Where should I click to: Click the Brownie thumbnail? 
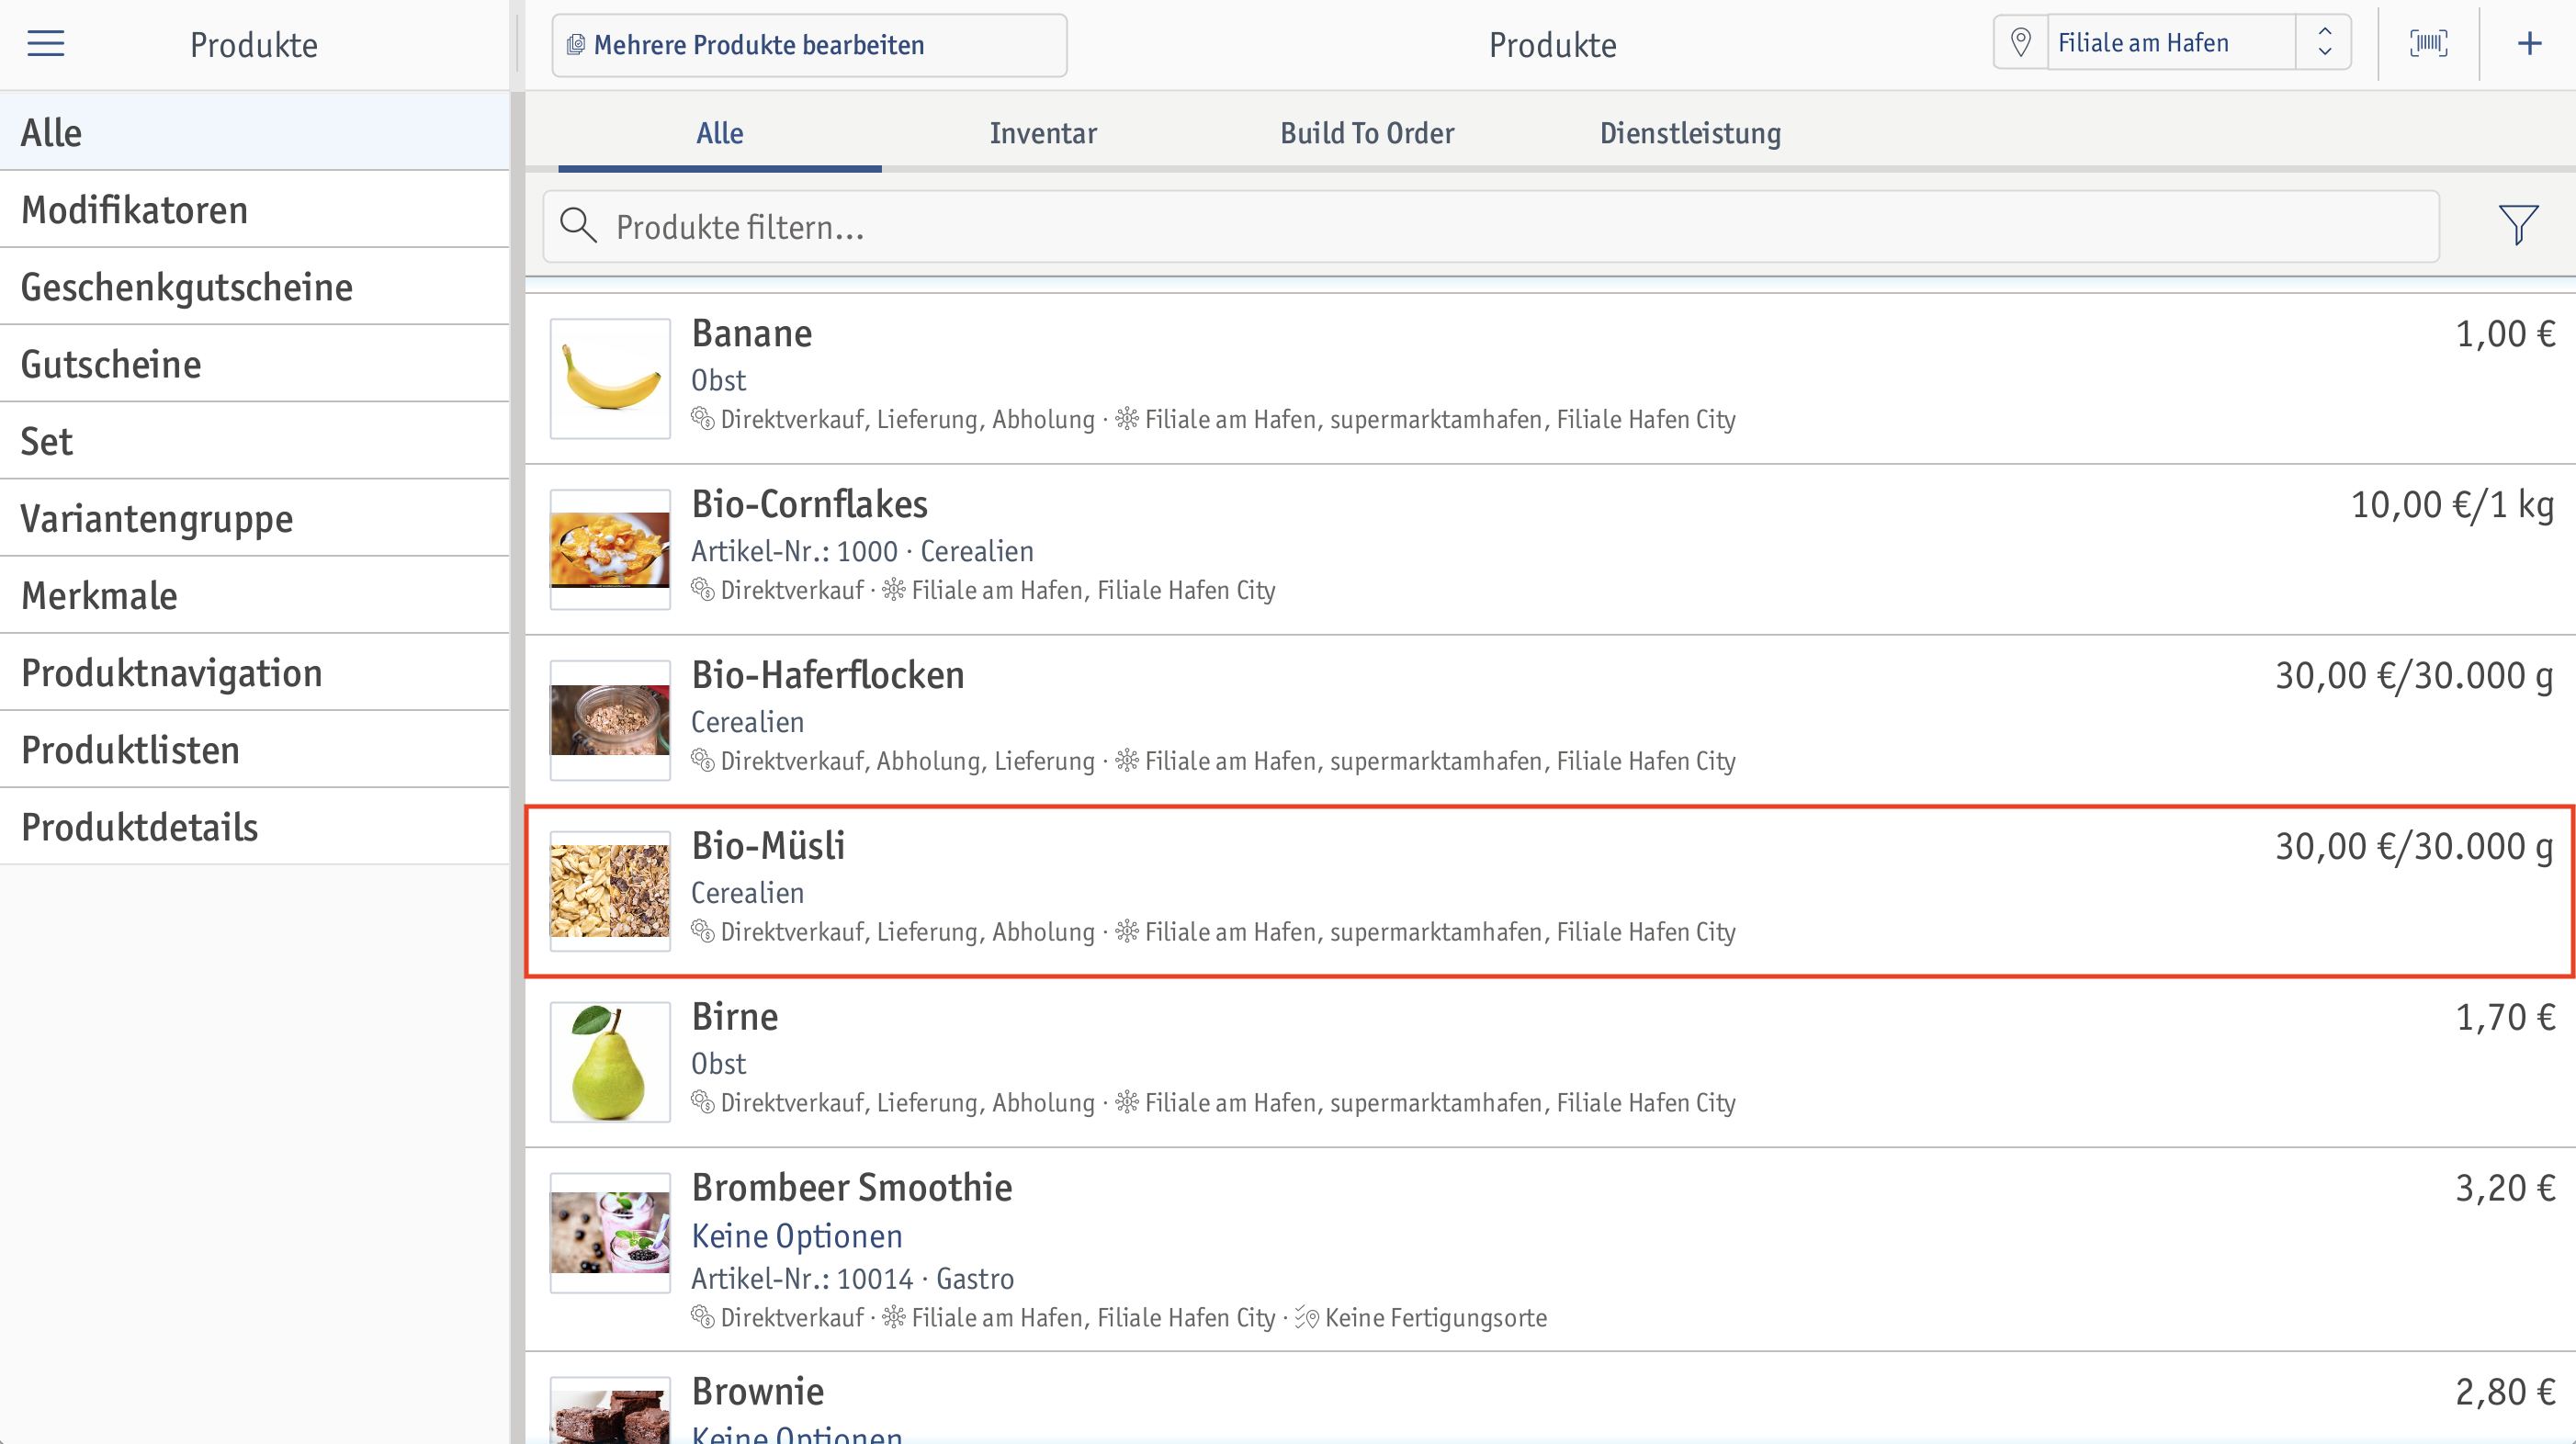[610, 1410]
